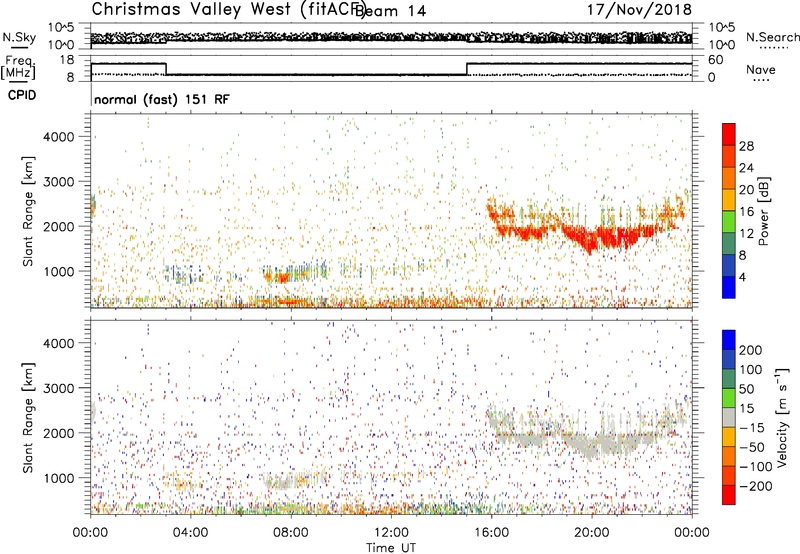Pick the gray -15 to 15 velocity swatch
This screenshot has width=800, height=554.
pyautogui.click(x=729, y=417)
